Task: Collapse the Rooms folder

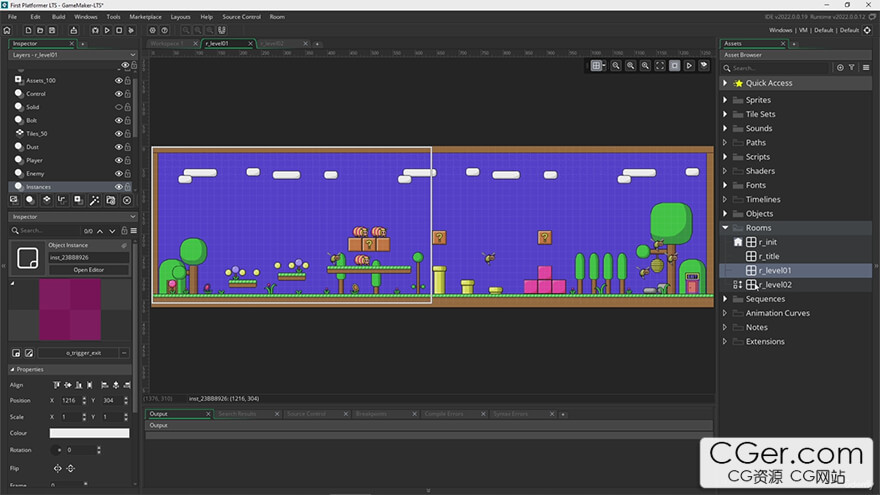Action: [725, 228]
